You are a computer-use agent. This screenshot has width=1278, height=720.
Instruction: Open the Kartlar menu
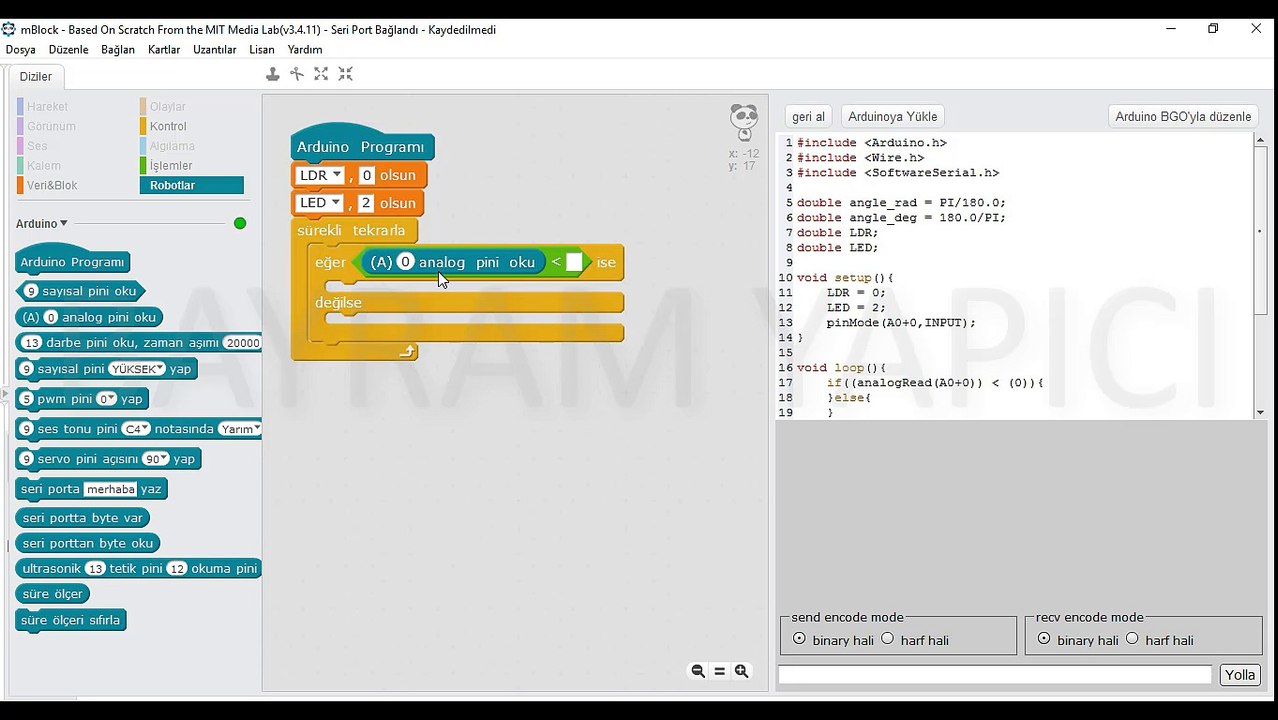pyautogui.click(x=164, y=49)
